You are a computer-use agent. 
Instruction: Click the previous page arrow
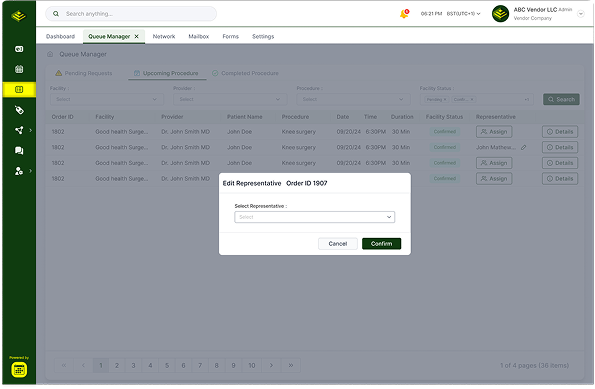[x=83, y=365]
